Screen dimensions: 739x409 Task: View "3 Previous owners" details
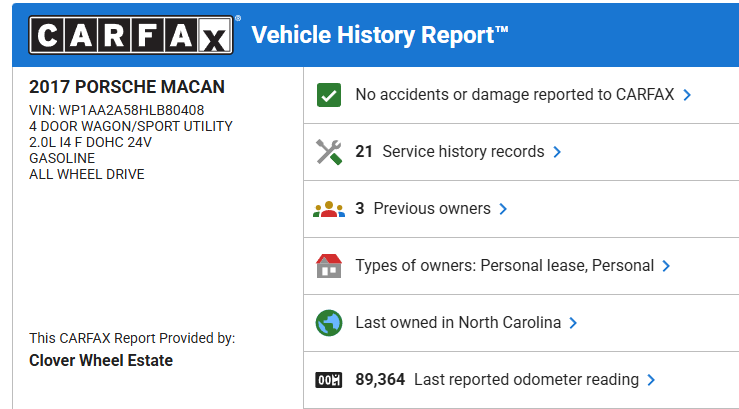click(423, 209)
